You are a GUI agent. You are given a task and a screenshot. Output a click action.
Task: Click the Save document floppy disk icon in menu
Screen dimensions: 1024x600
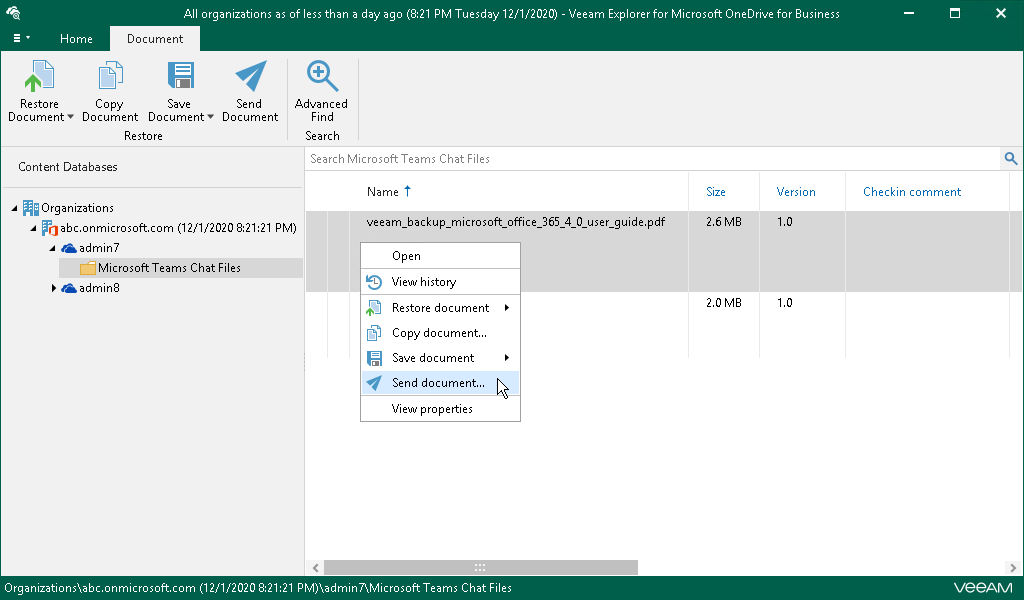click(x=374, y=358)
